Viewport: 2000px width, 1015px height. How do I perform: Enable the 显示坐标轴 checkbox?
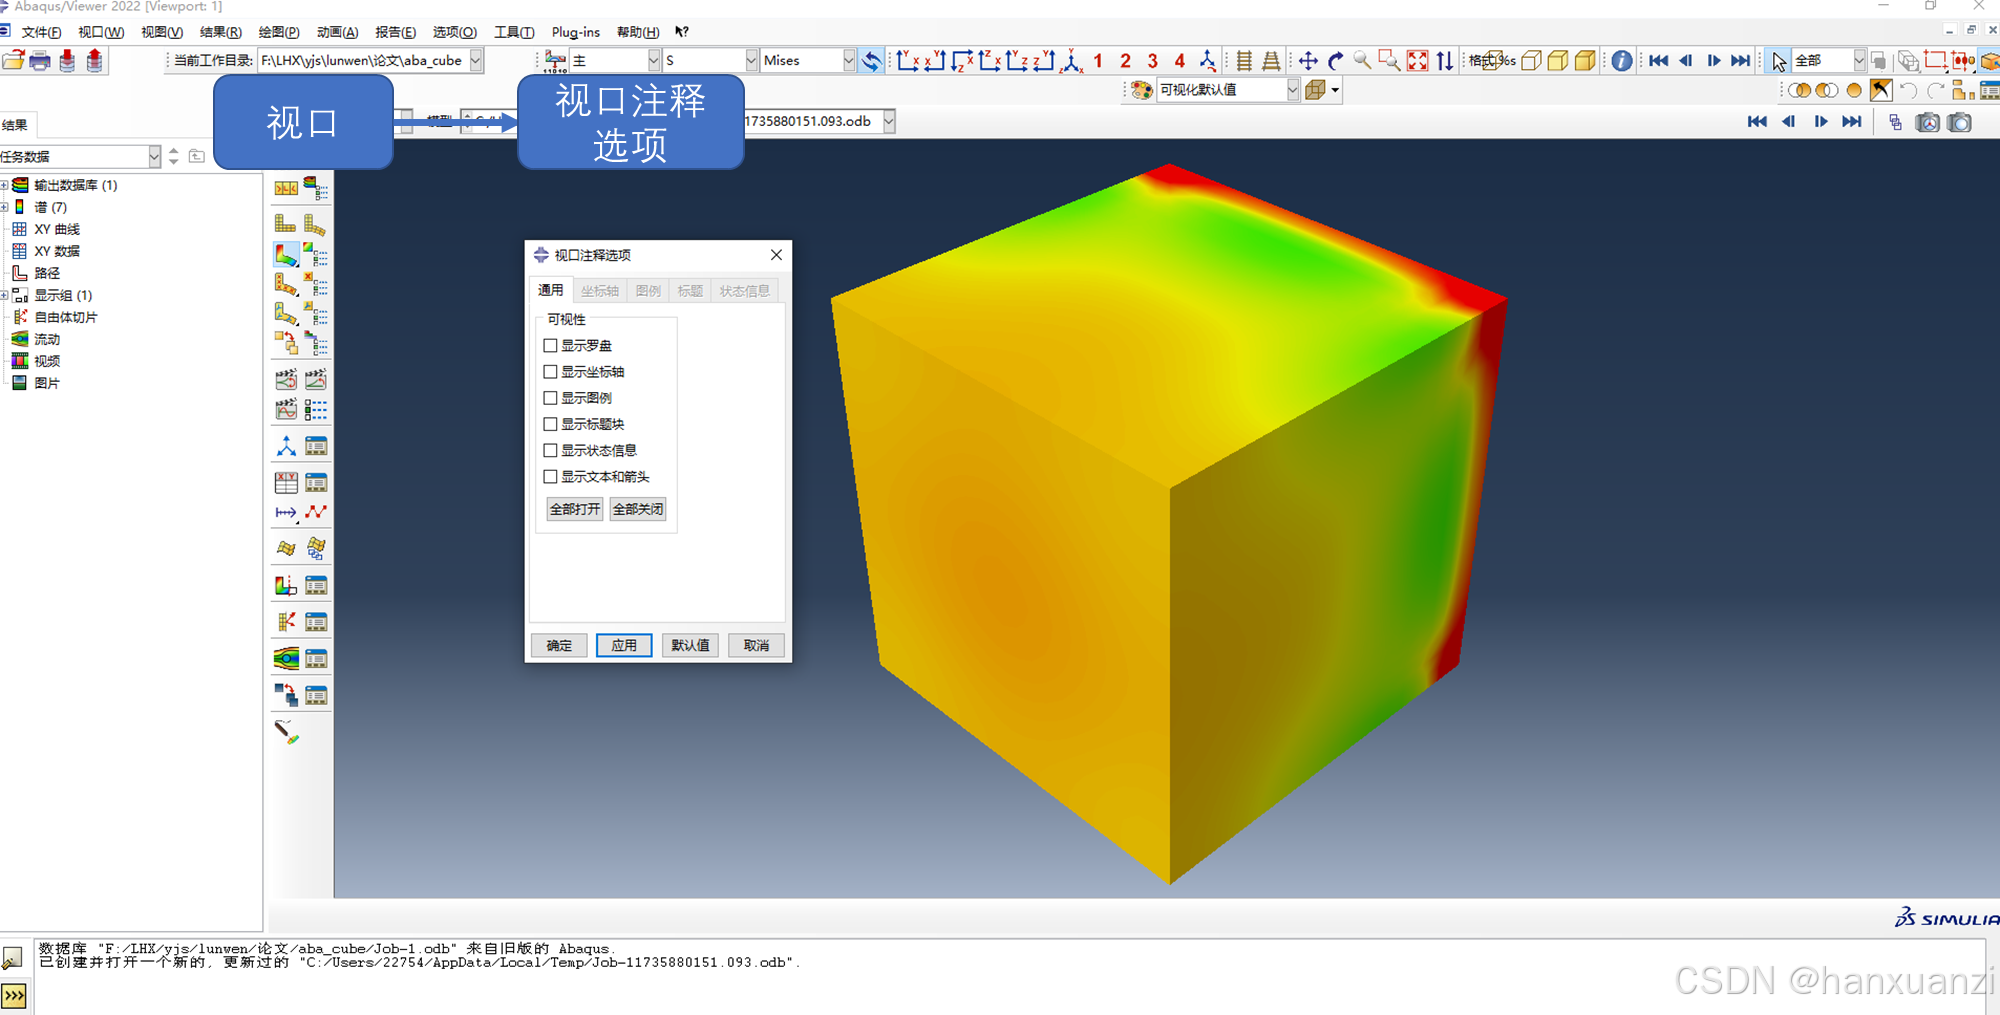tap(550, 371)
